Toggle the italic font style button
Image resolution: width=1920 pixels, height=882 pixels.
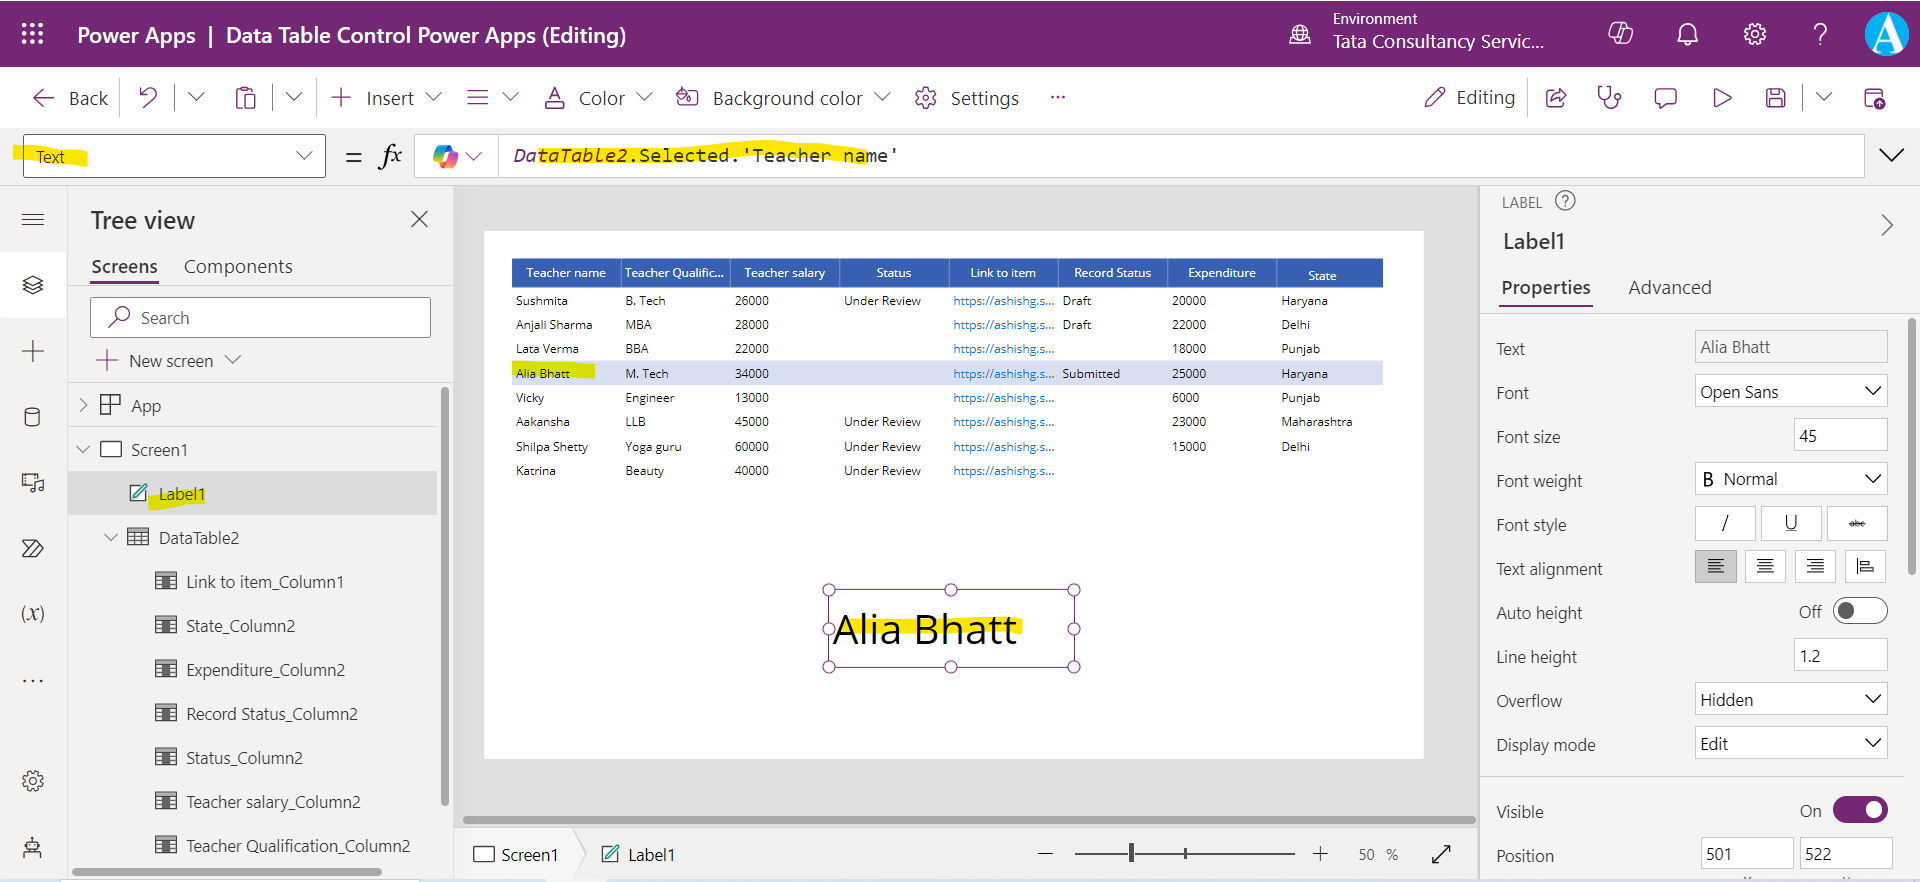point(1724,523)
